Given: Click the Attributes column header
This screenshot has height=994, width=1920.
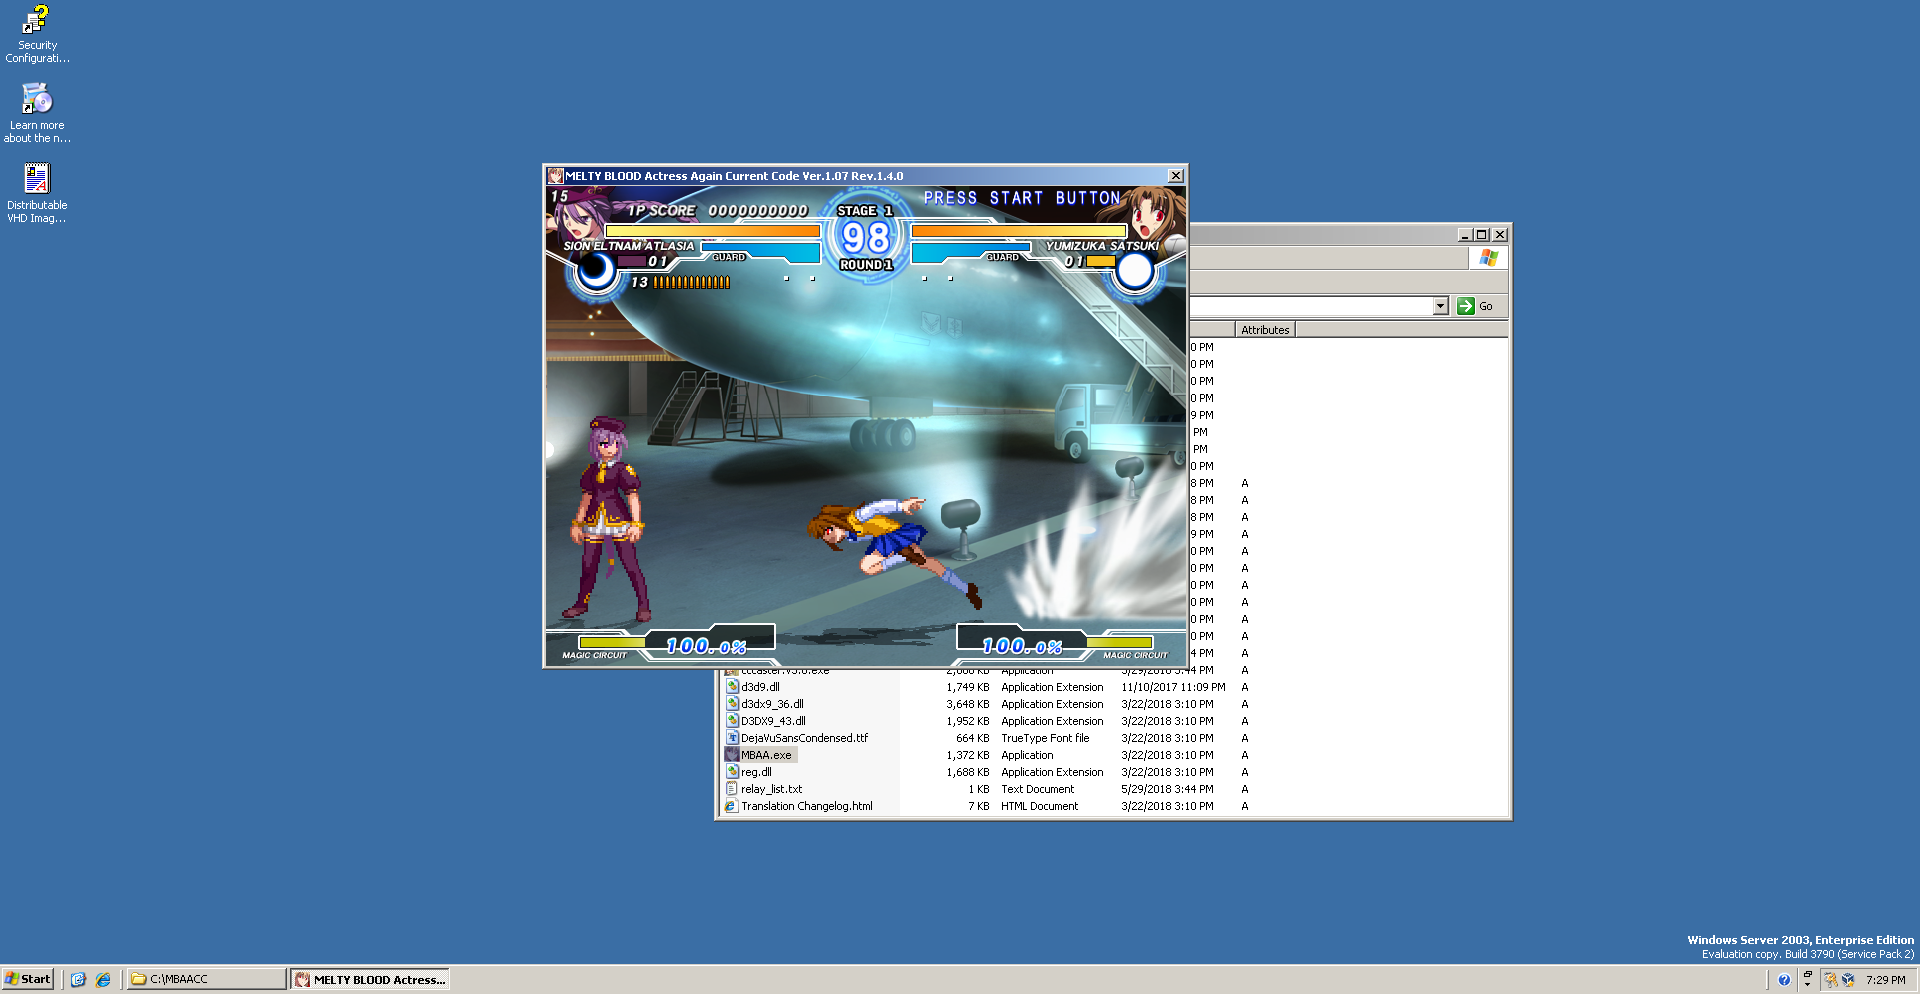Looking at the screenshot, I should [x=1265, y=330].
